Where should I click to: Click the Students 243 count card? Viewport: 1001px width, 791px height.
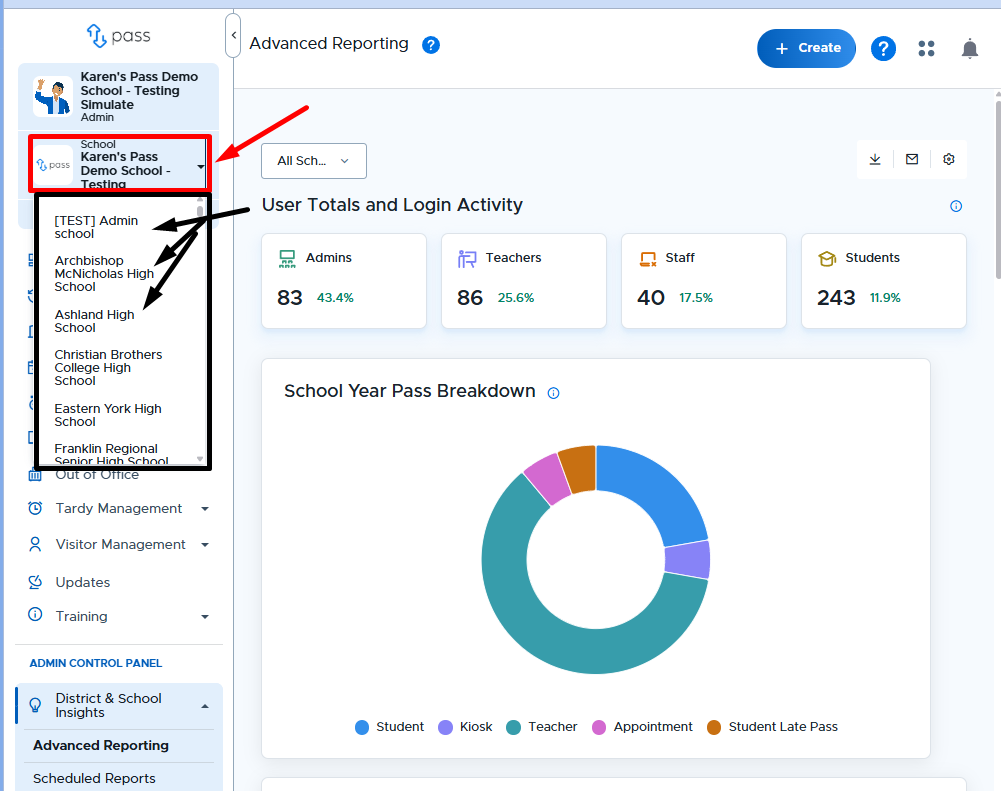click(x=884, y=281)
